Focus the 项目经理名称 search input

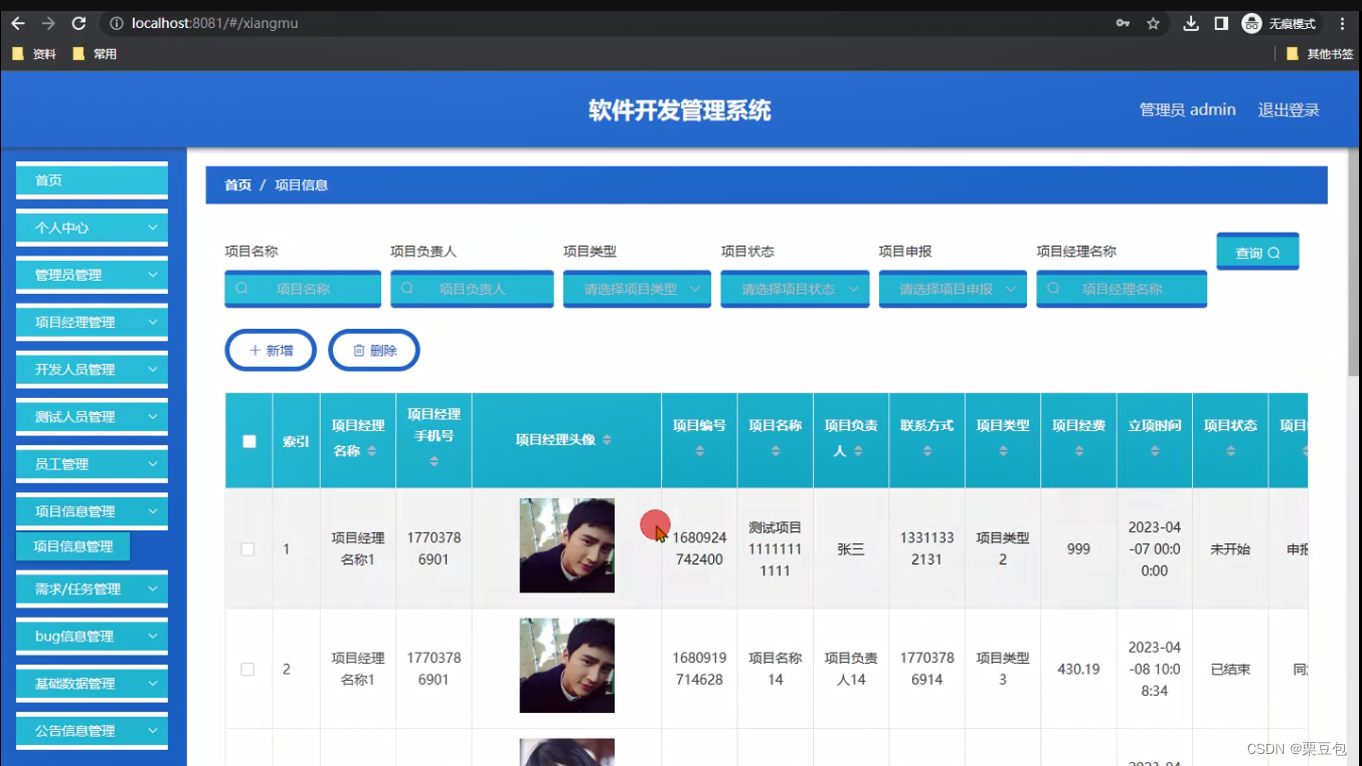point(1122,289)
